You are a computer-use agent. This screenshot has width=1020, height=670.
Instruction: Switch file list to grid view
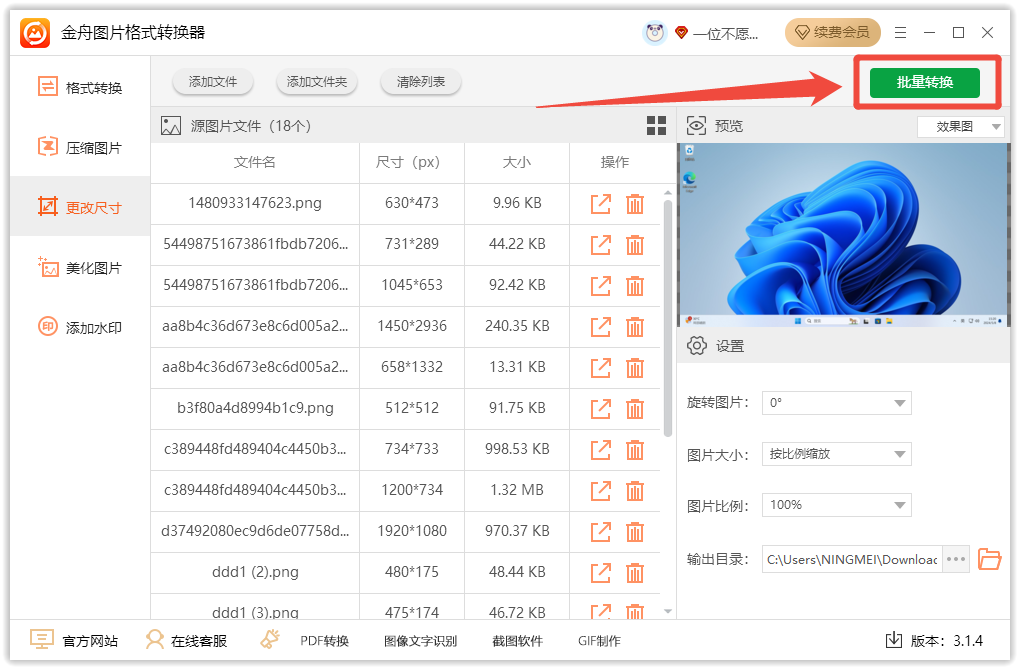tap(656, 126)
